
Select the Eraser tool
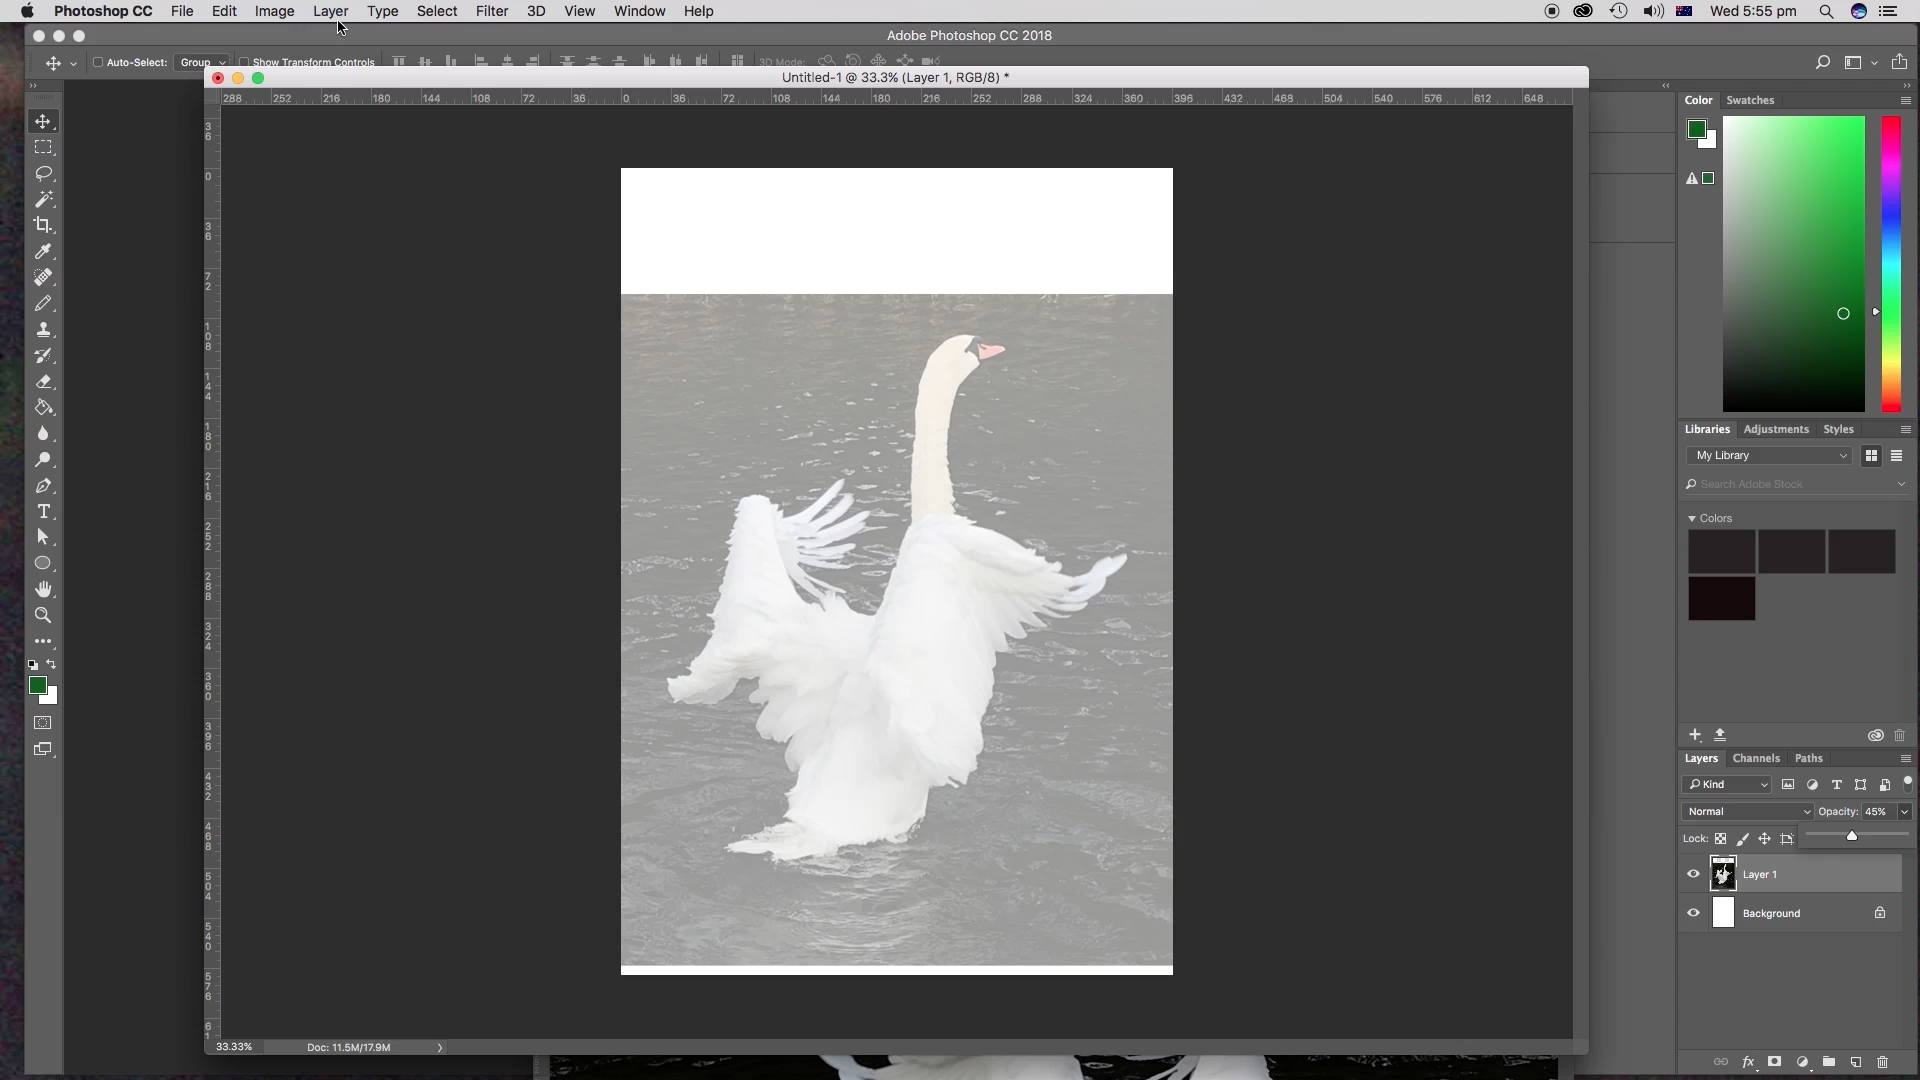(x=43, y=381)
